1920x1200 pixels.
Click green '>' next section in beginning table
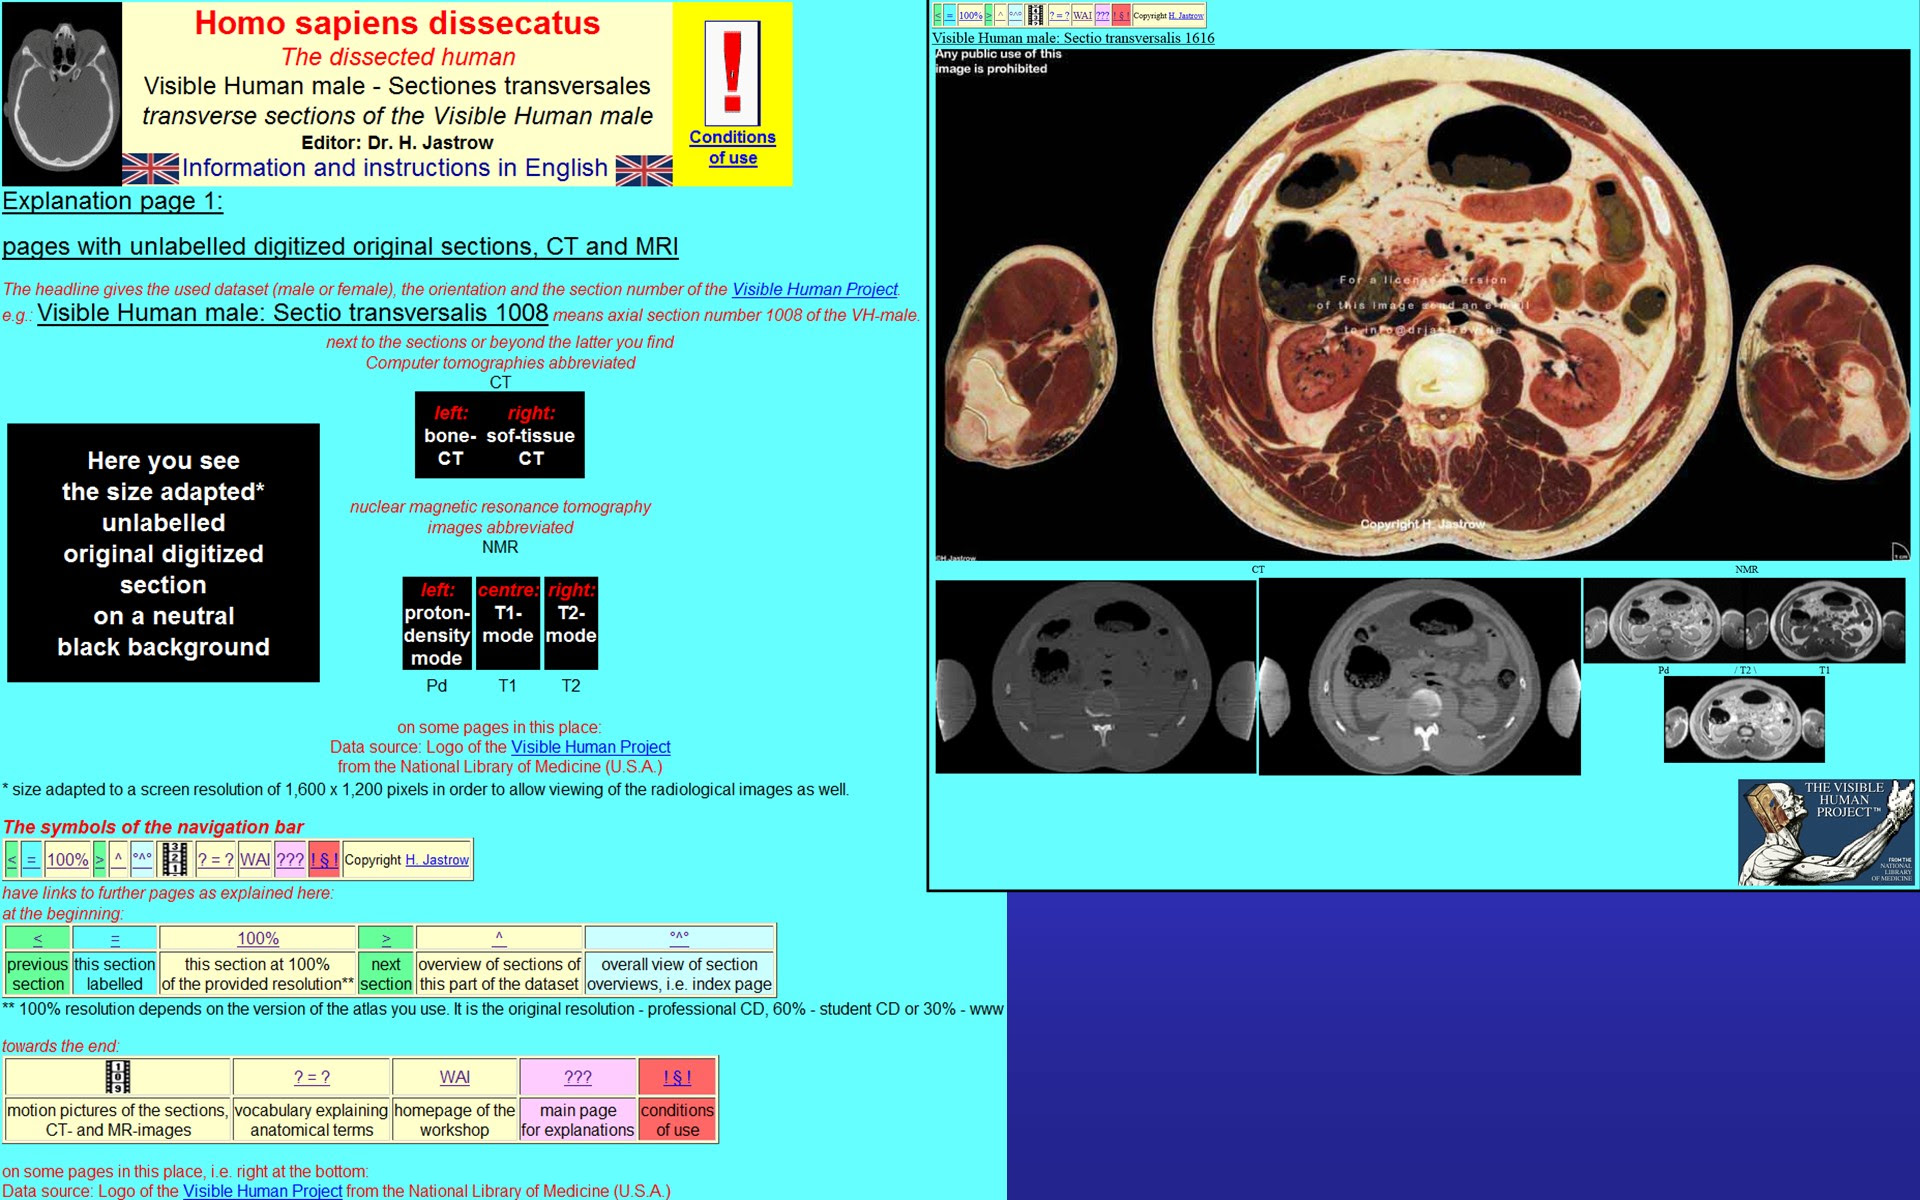[386, 938]
